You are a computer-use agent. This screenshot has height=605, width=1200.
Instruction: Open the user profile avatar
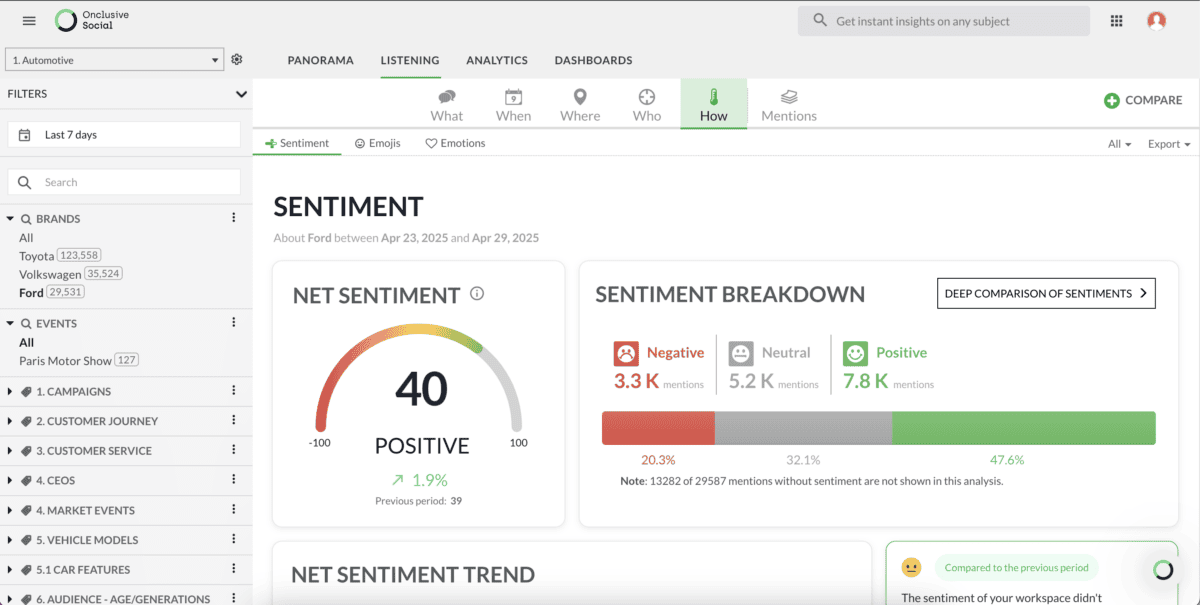(1157, 20)
